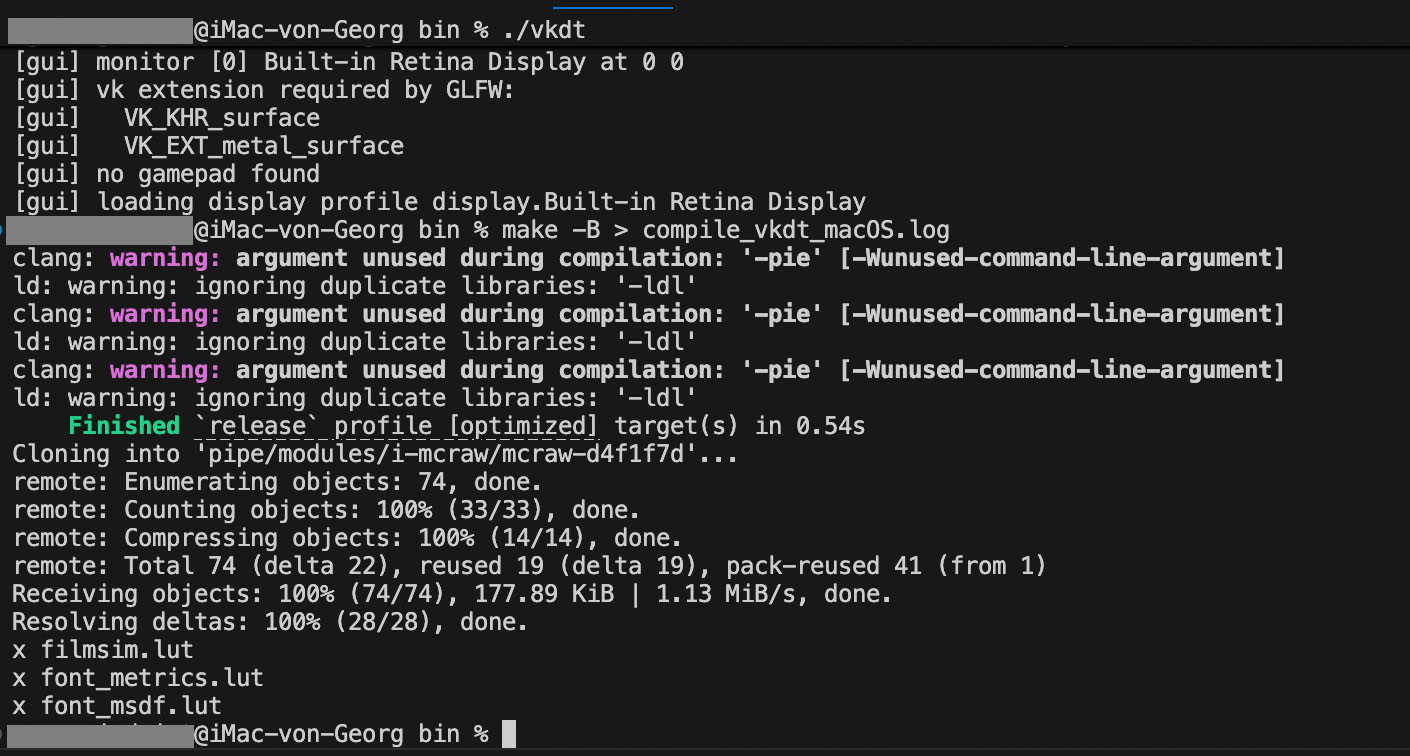The width and height of the screenshot is (1410, 756).
Task: Click the block cursor at the last prompt
Action: [x=509, y=734]
